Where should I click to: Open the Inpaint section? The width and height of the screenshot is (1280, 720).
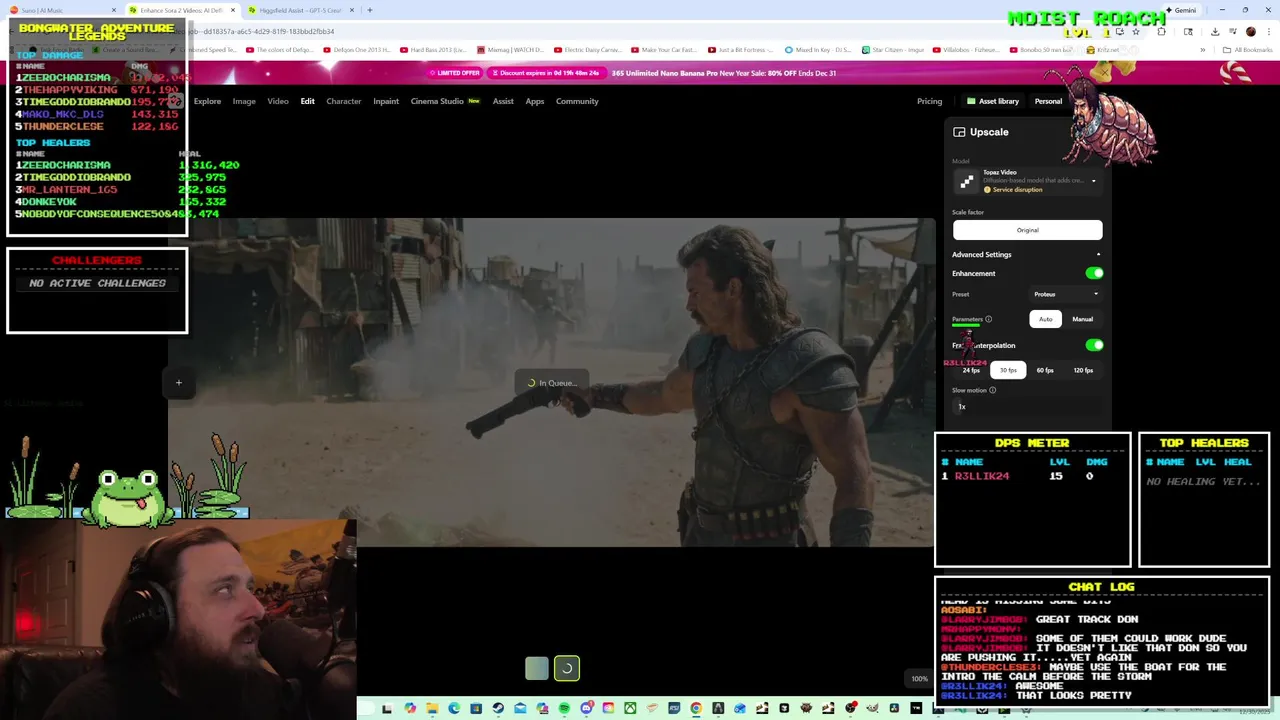[x=386, y=101]
